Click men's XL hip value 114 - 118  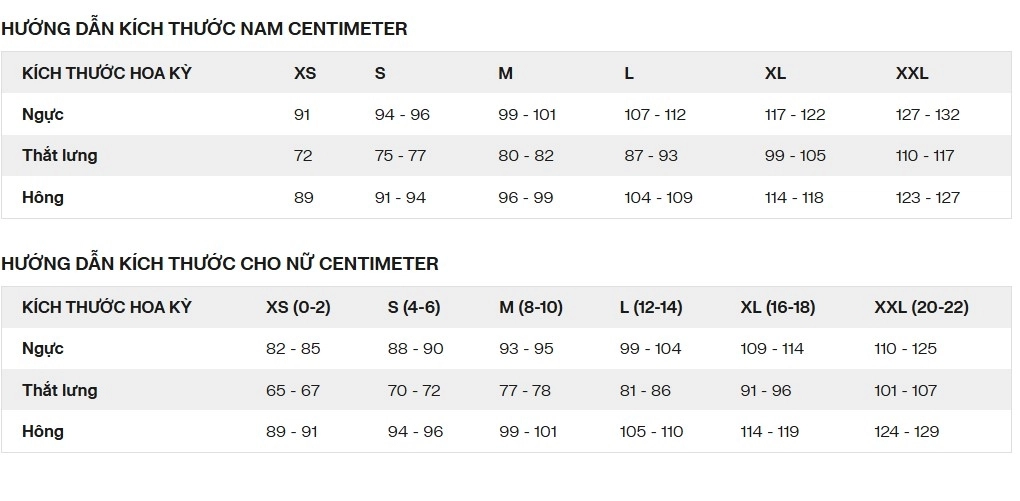tap(794, 197)
